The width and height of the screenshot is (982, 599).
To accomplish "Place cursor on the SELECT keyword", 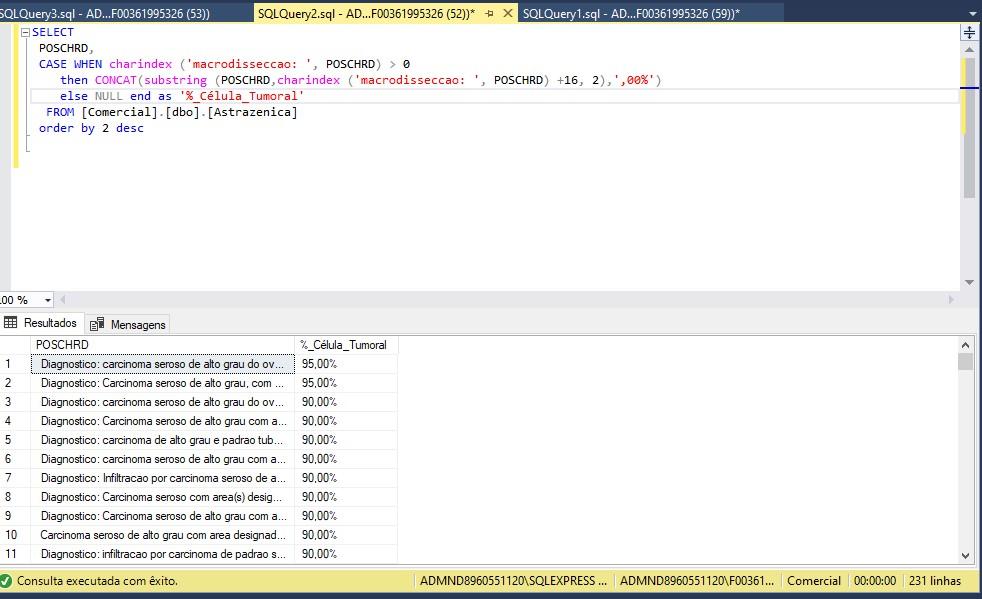I will pyautogui.click(x=53, y=33).
